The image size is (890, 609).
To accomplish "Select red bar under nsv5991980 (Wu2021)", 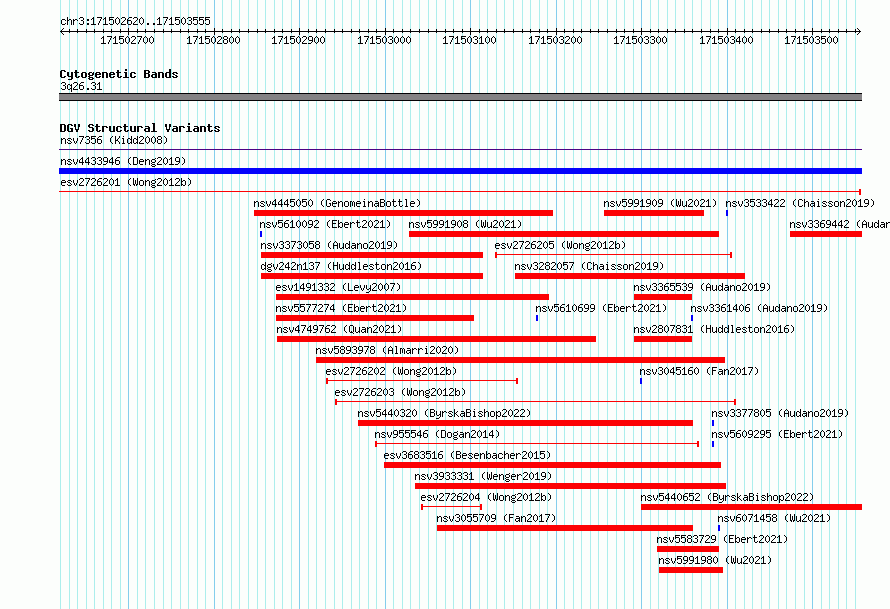I will [691, 570].
